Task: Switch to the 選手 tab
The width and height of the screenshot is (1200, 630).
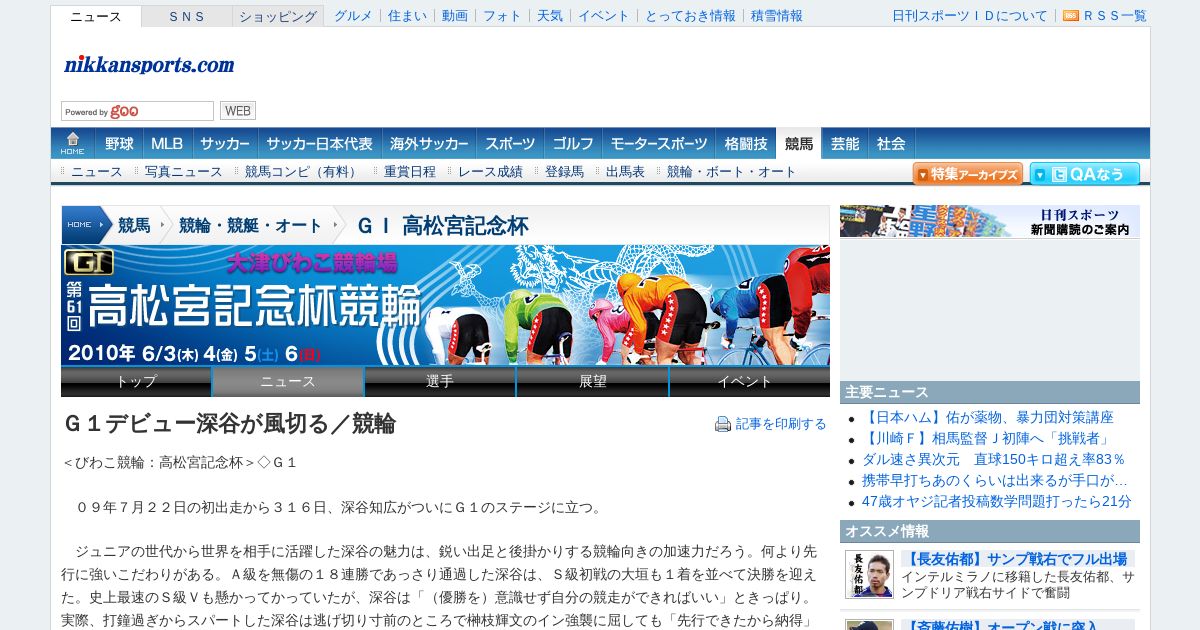Action: click(440, 381)
